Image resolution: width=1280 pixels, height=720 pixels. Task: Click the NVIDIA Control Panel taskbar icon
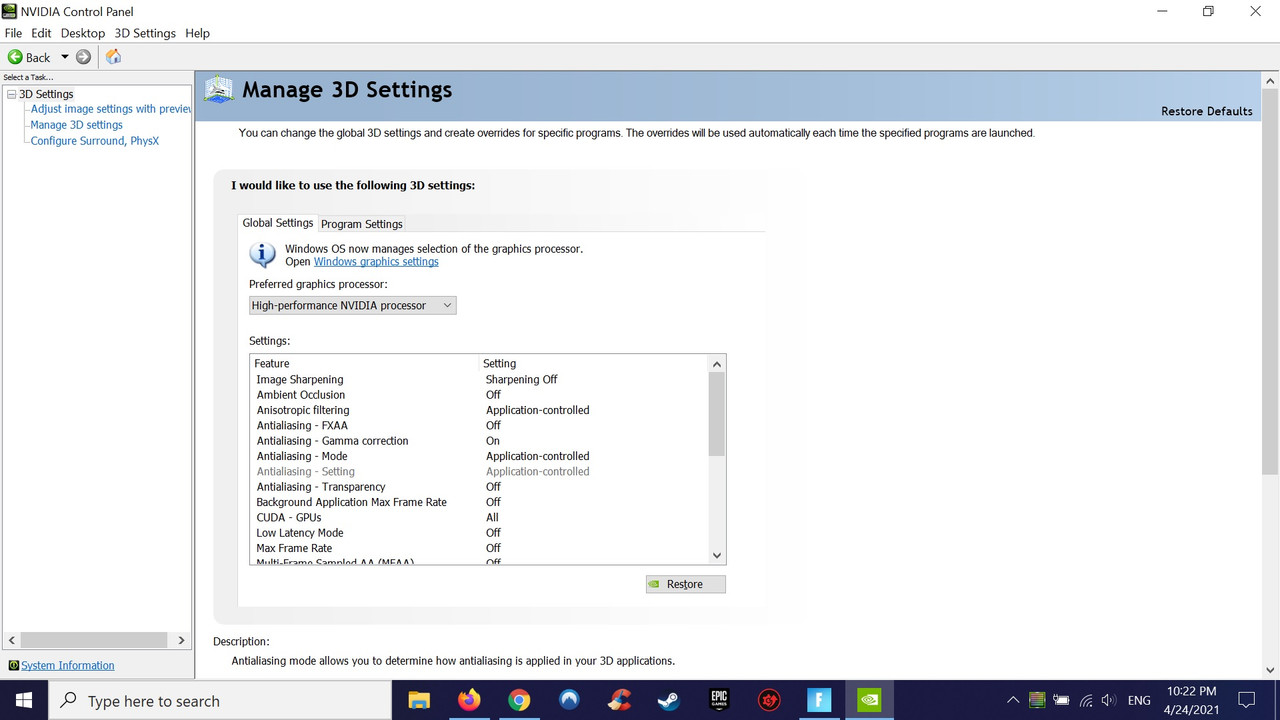pyautogui.click(x=869, y=700)
